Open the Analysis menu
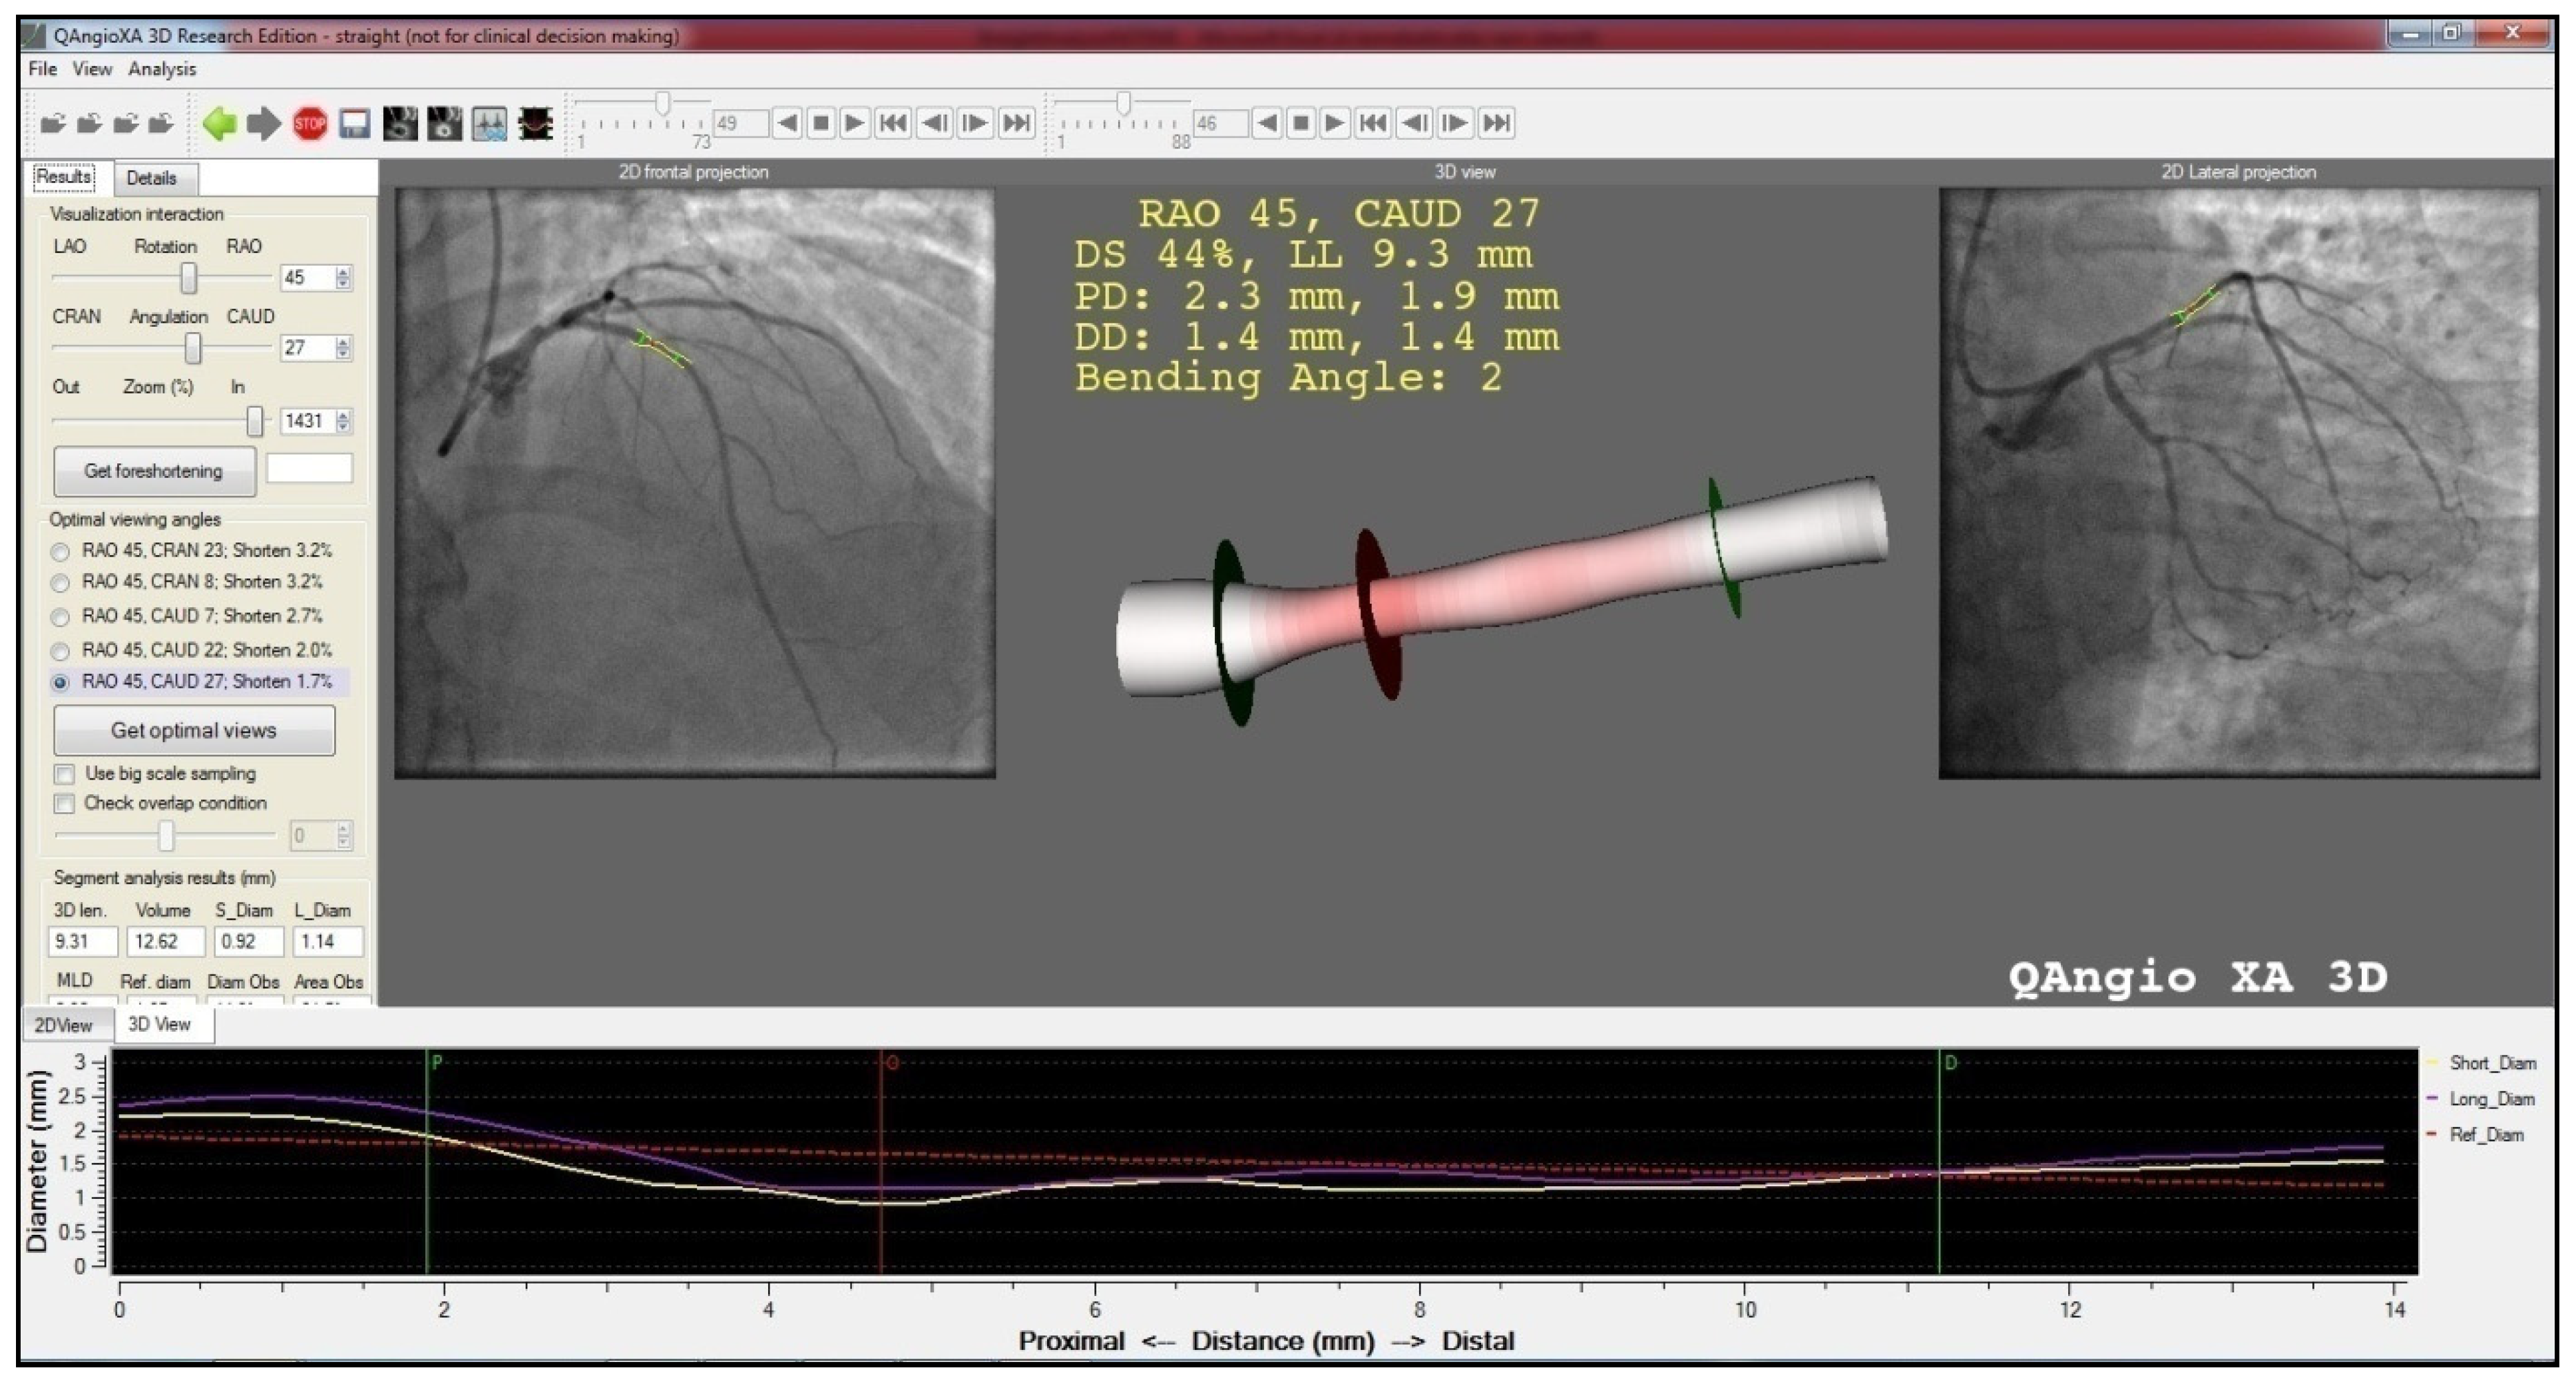The image size is (2576, 1380). tap(162, 69)
